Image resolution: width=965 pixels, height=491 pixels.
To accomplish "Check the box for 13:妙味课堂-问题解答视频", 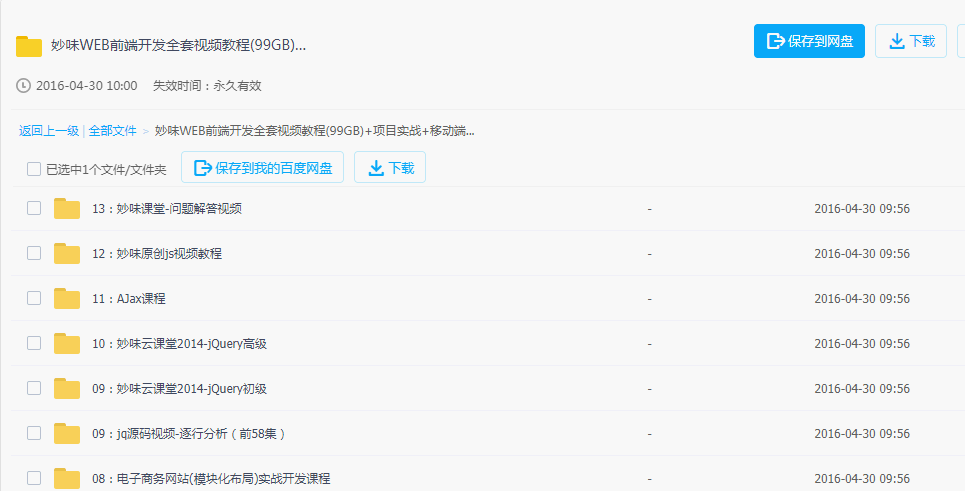I will 34,208.
